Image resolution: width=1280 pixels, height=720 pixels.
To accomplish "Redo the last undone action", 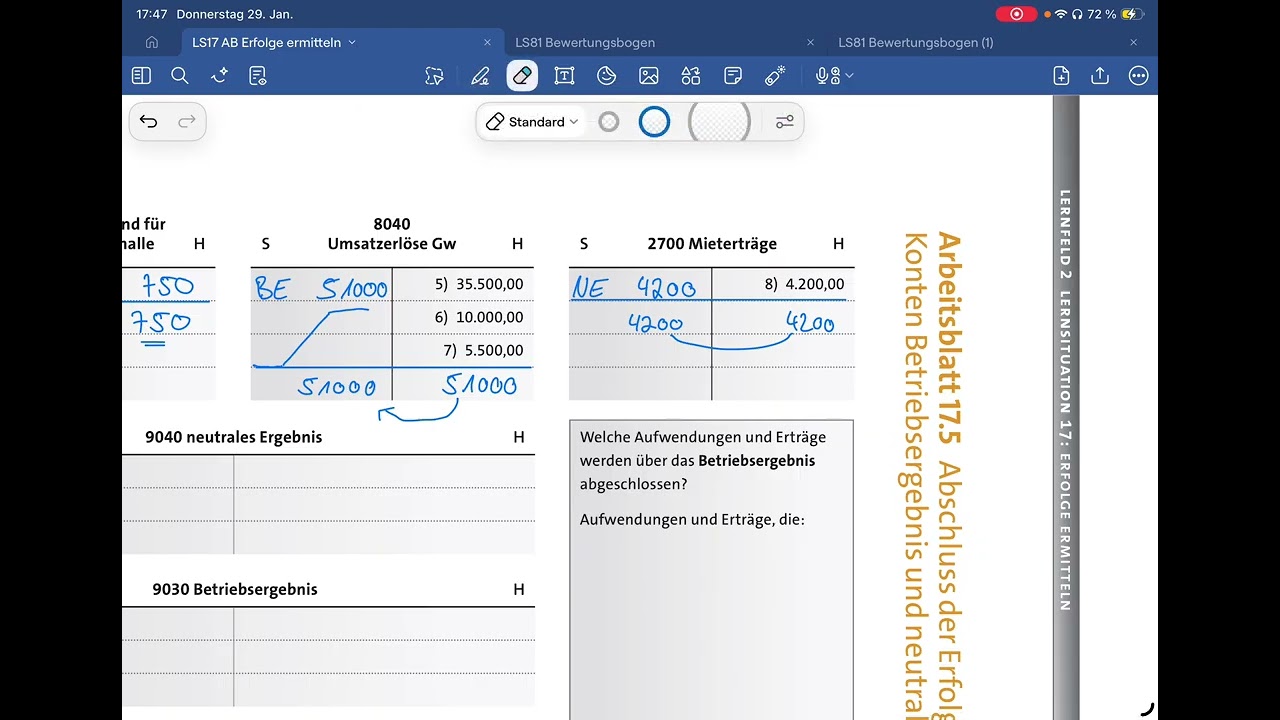I will (187, 122).
